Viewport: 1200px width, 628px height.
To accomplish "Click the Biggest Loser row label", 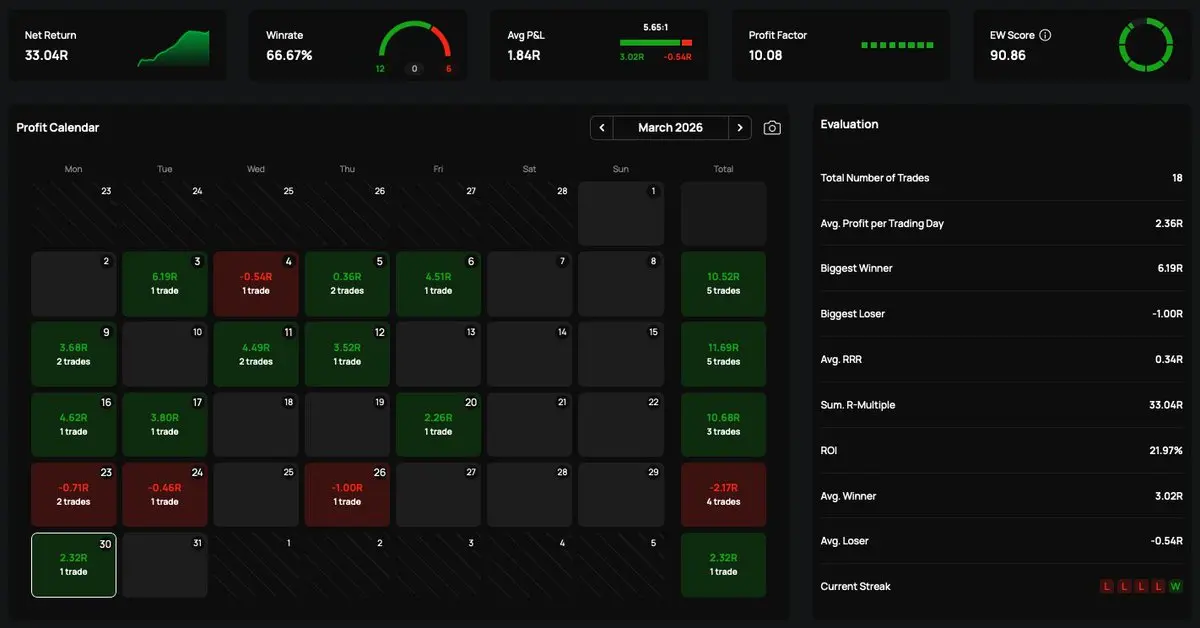I will coord(852,314).
